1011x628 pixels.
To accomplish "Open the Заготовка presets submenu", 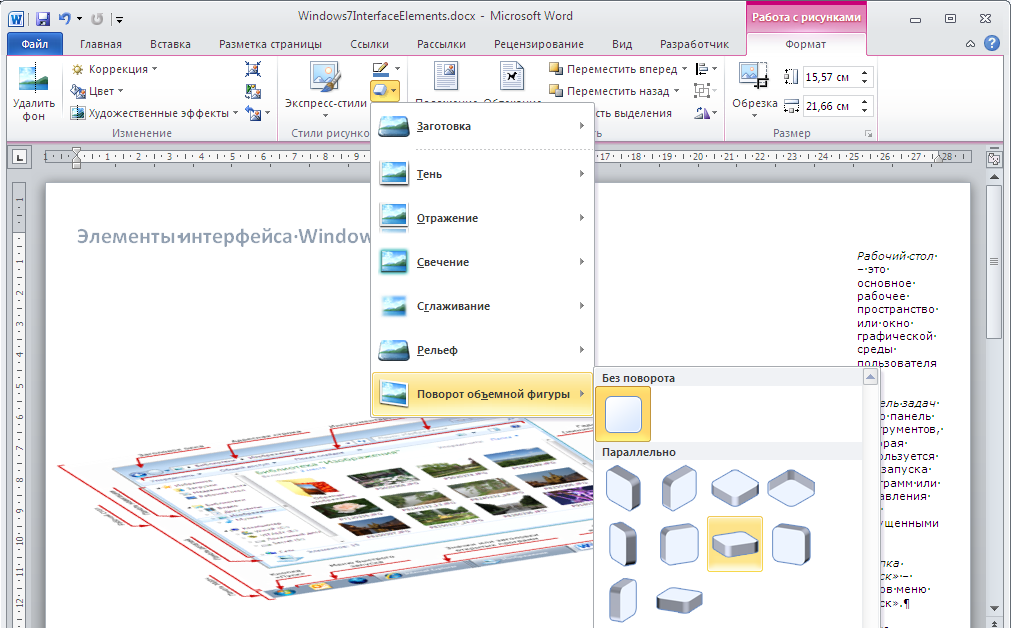I will click(482, 126).
